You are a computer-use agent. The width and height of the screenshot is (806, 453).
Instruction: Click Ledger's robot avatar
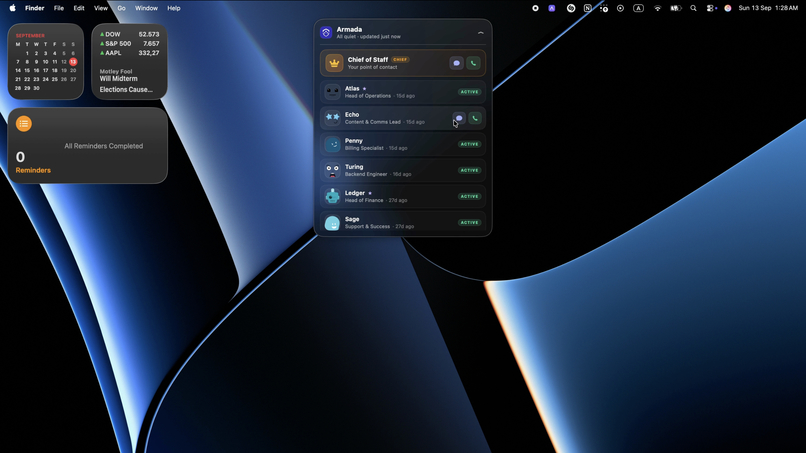coord(333,196)
